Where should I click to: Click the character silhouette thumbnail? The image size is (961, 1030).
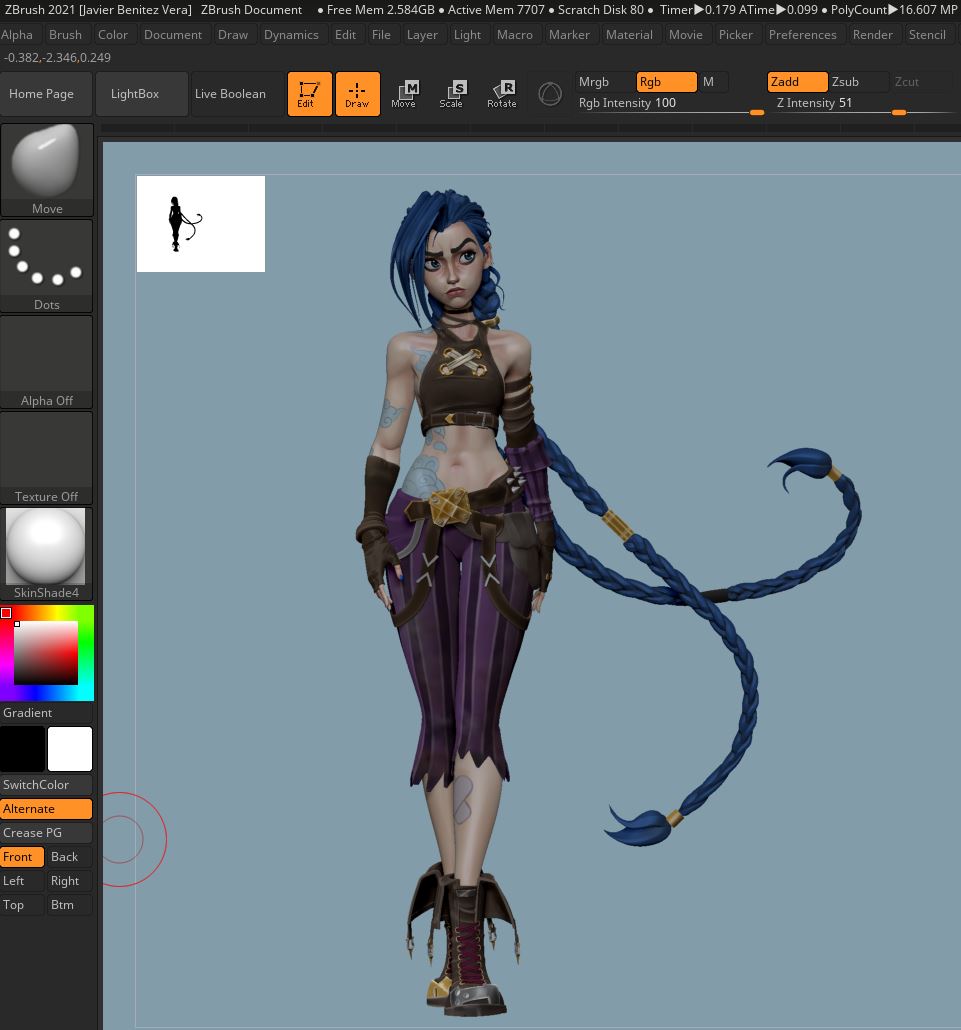click(x=201, y=223)
